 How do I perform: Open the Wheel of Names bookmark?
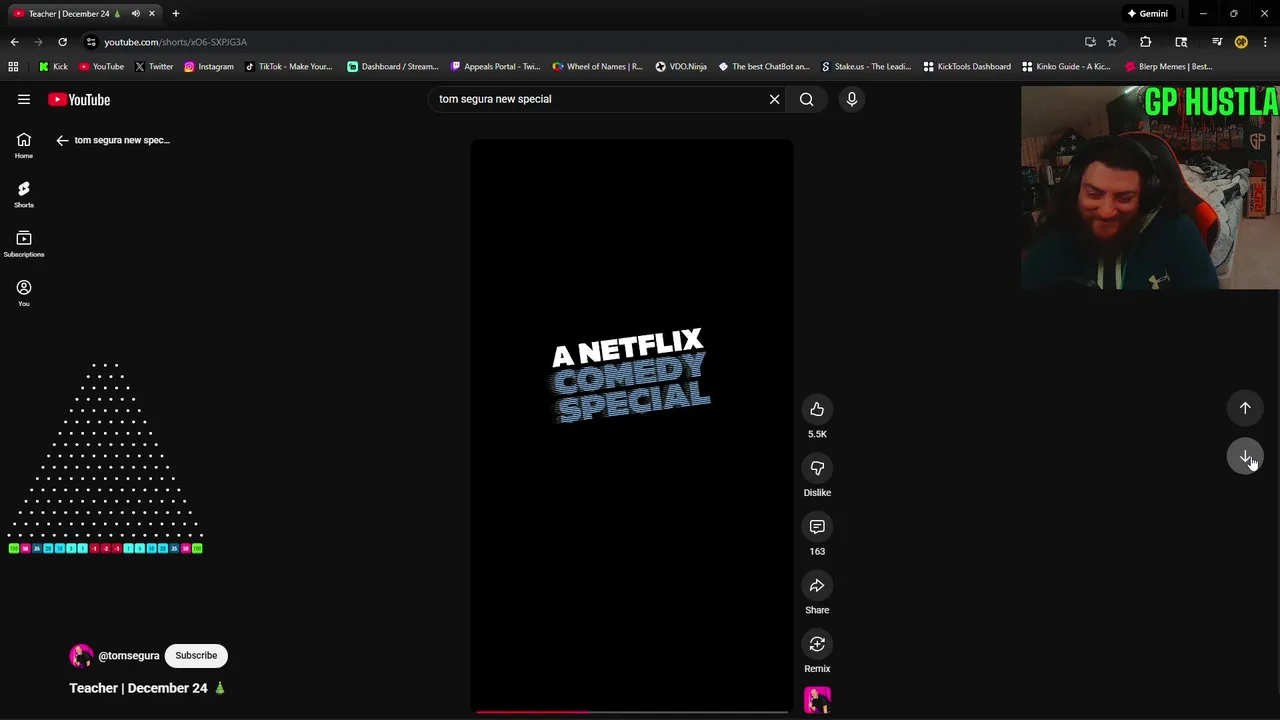pyautogui.click(x=598, y=67)
